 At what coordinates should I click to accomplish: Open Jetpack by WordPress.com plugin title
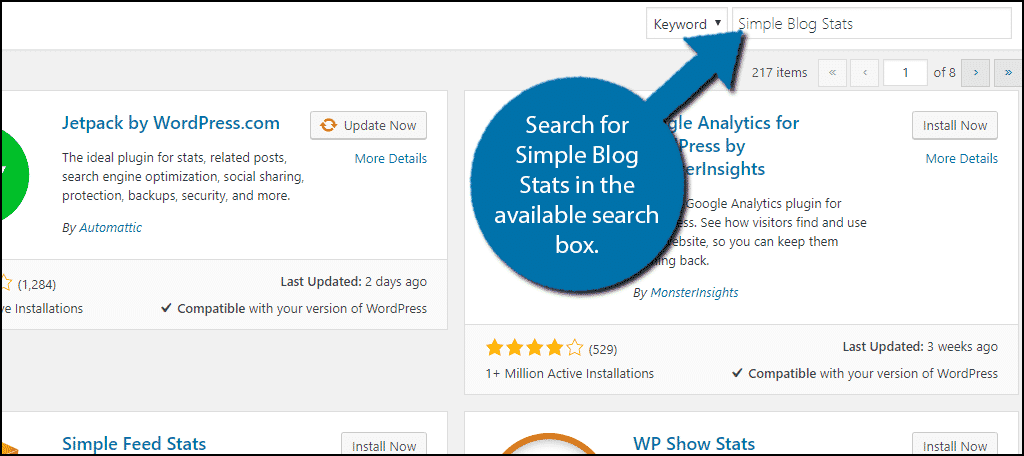pyautogui.click(x=171, y=123)
